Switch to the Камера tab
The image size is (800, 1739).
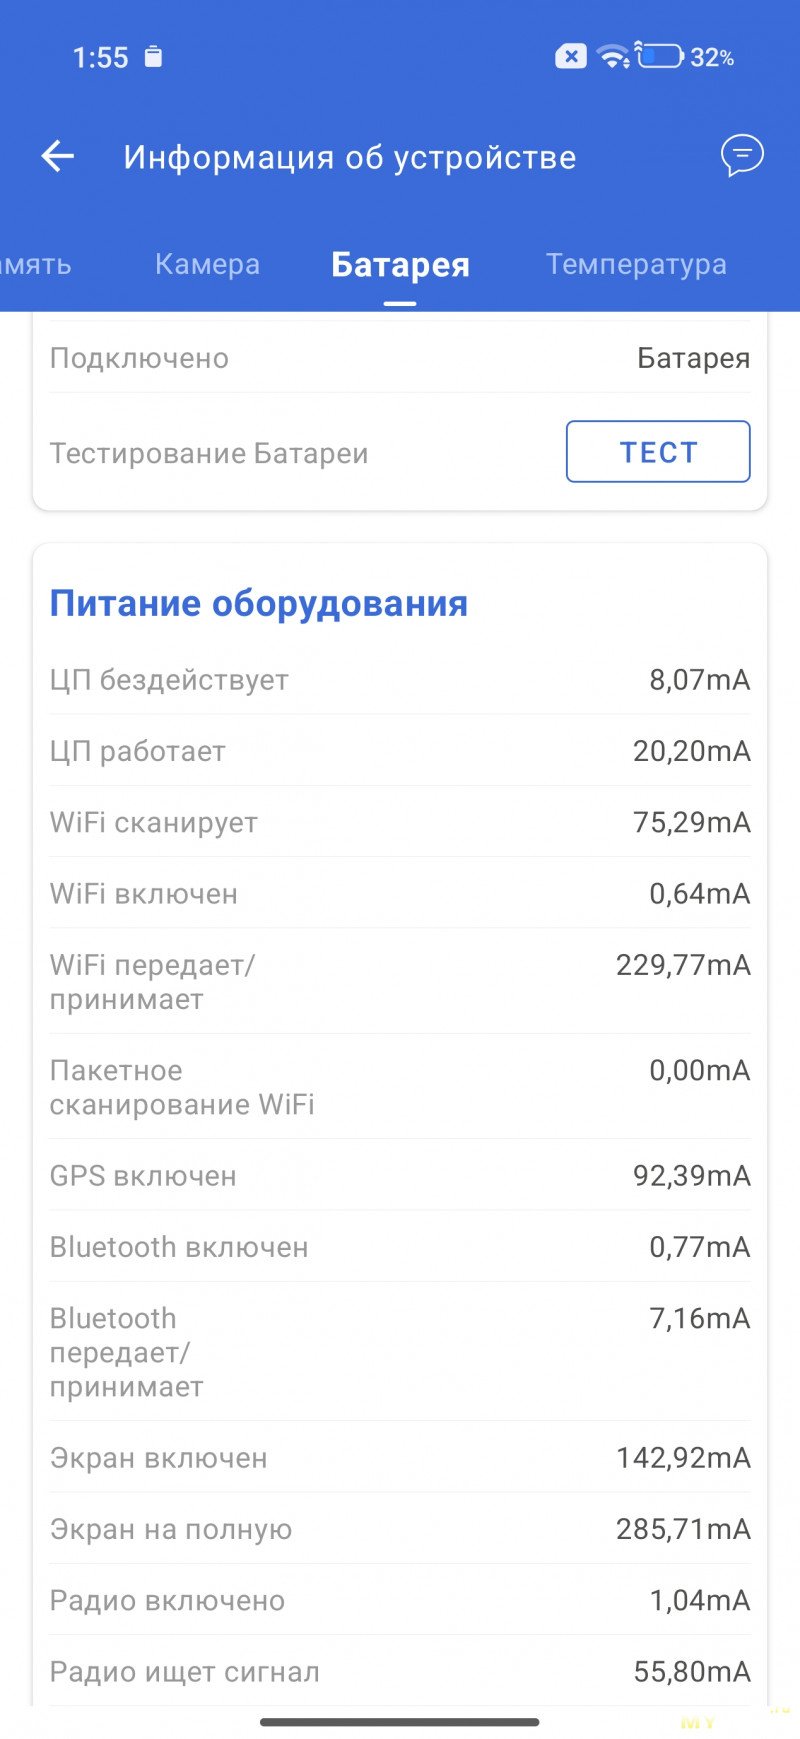[207, 264]
